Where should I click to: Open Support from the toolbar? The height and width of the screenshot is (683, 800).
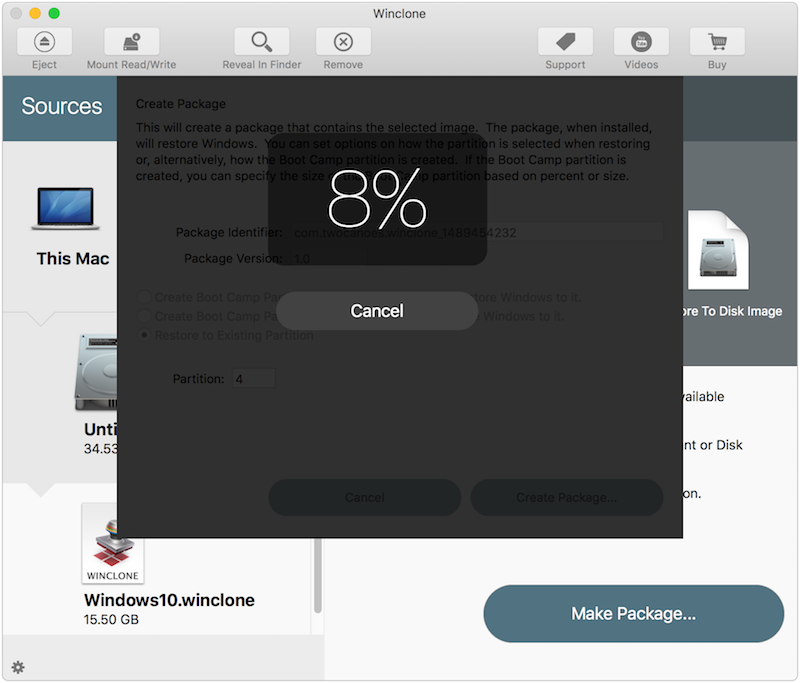point(565,42)
